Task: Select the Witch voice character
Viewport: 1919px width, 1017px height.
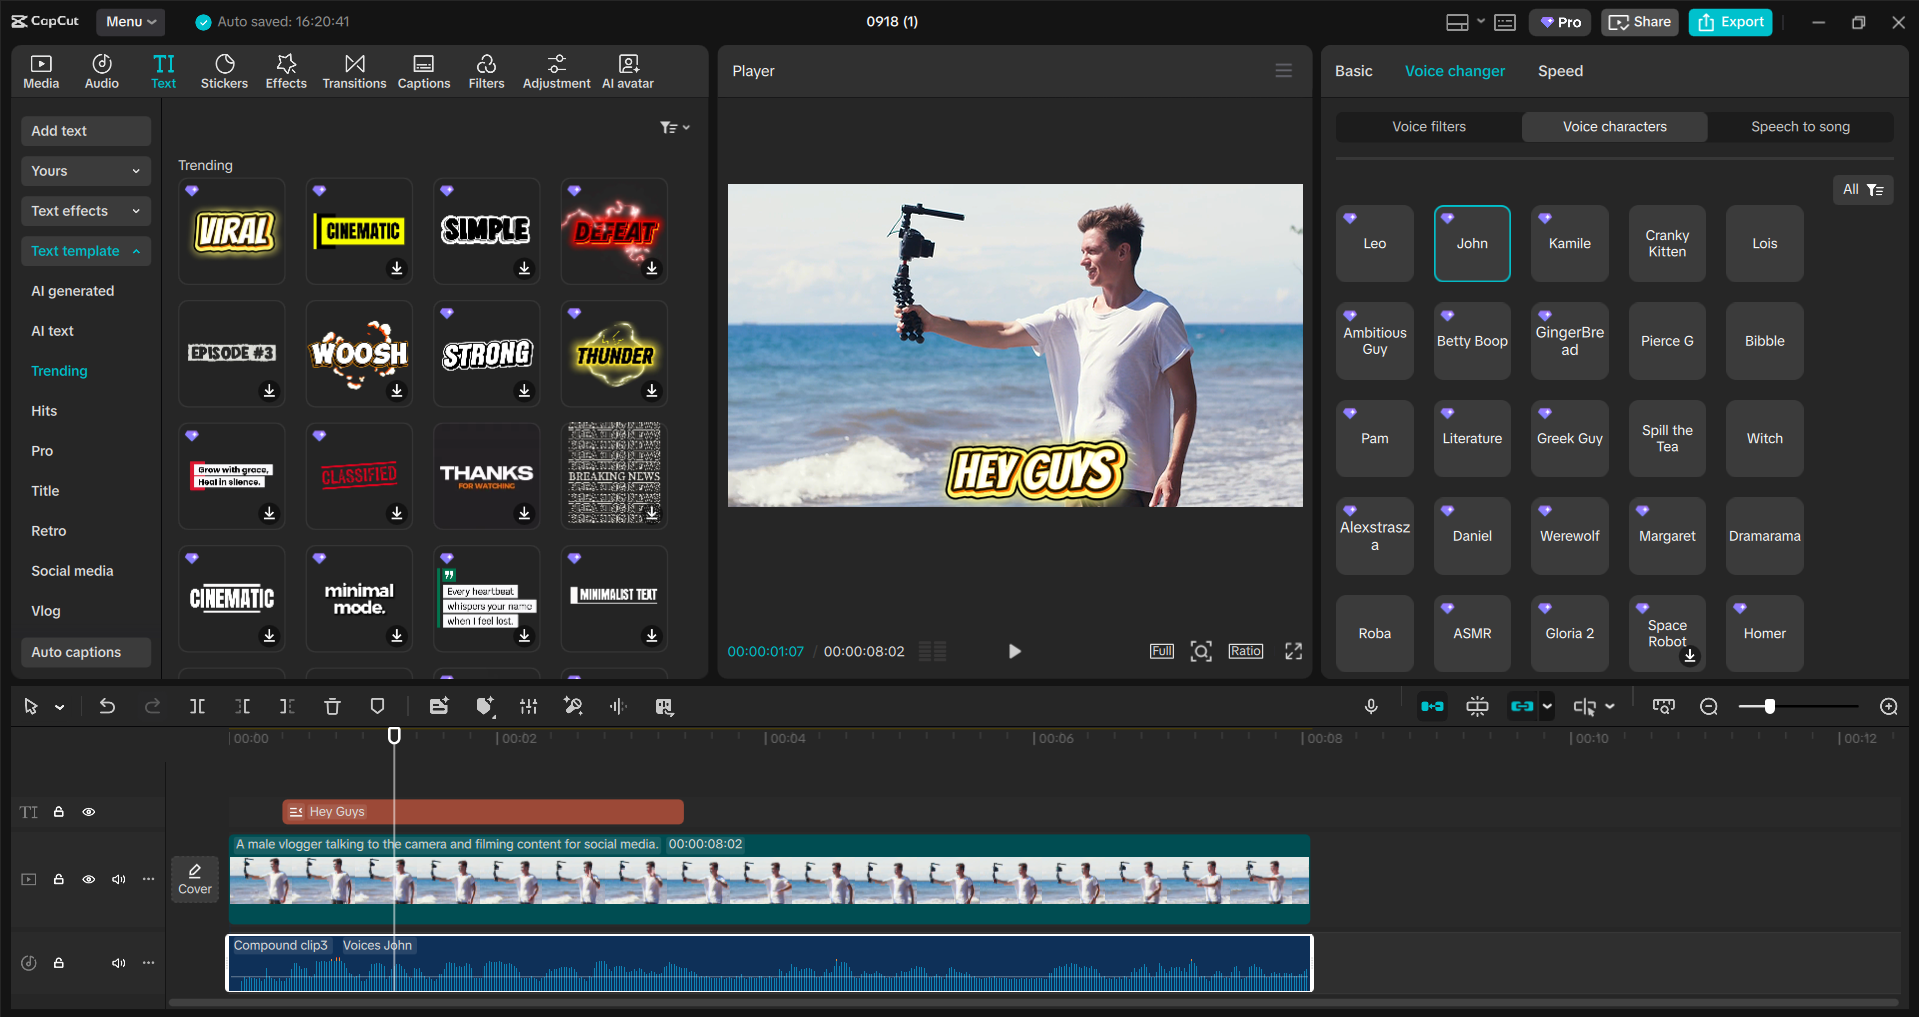Action: pos(1763,438)
